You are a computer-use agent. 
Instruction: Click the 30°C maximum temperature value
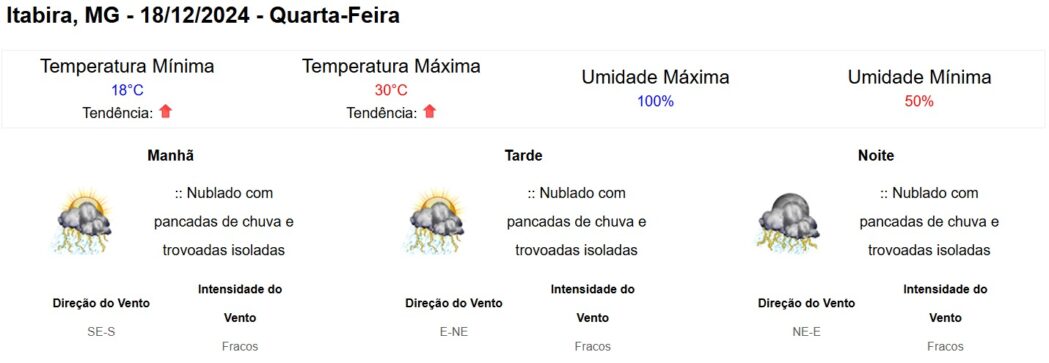point(391,90)
